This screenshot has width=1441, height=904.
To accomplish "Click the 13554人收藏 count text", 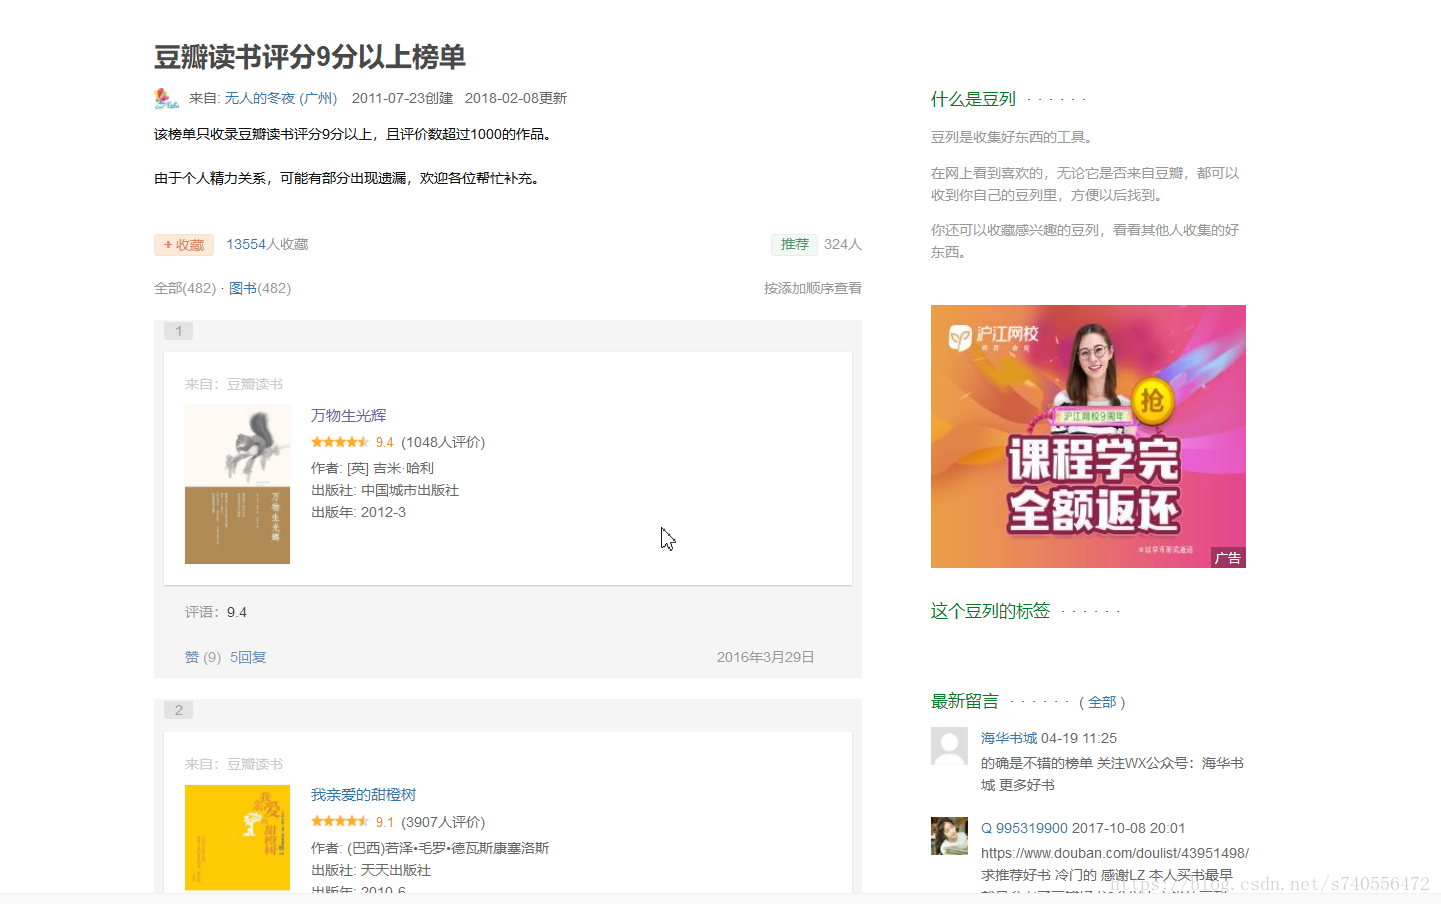I will [267, 244].
